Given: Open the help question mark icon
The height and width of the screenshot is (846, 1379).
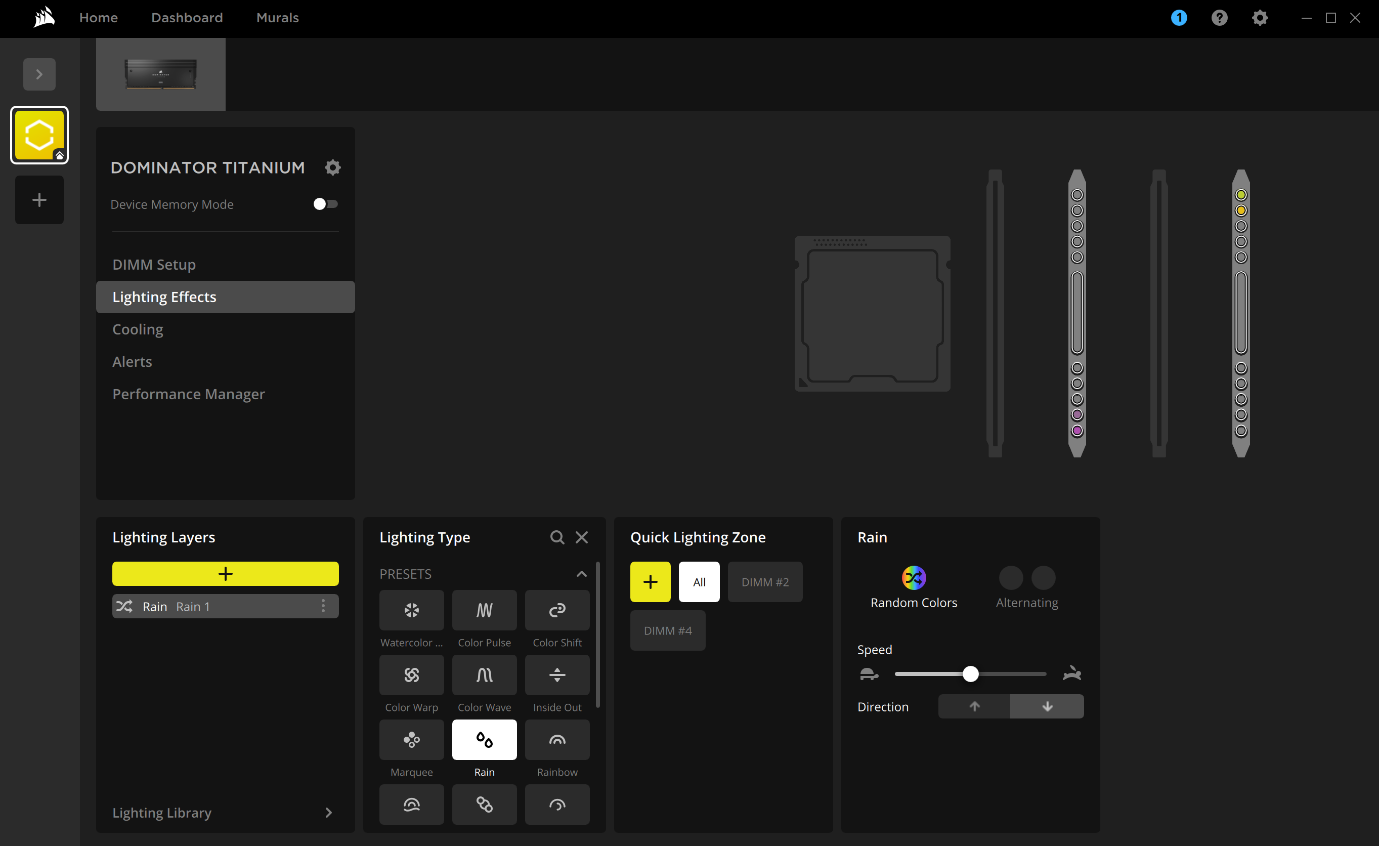Looking at the screenshot, I should pos(1219,18).
